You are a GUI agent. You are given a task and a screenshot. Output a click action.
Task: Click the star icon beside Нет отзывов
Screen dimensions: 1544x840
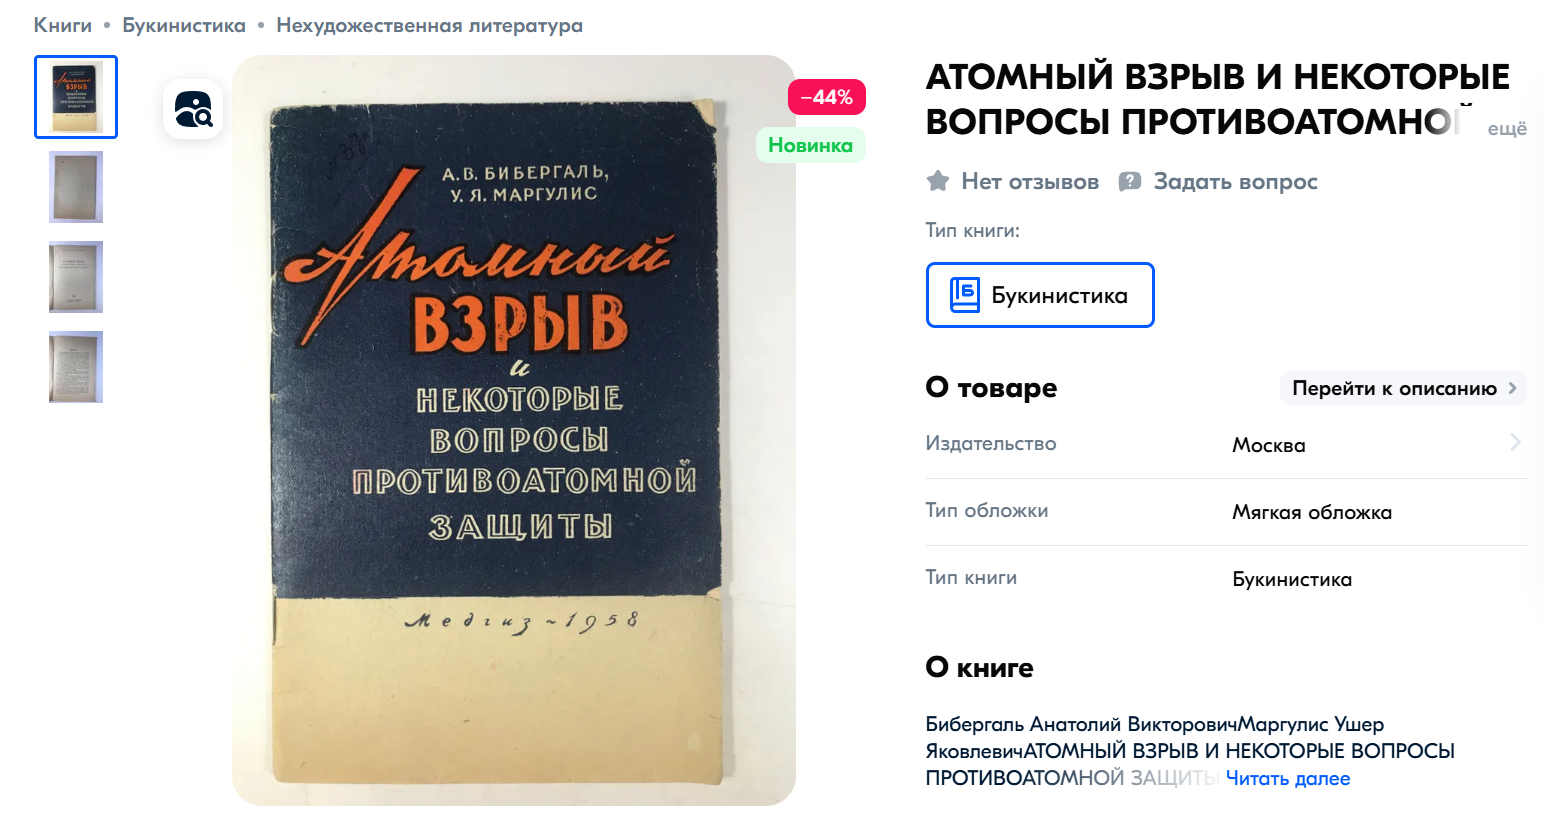coord(938,181)
